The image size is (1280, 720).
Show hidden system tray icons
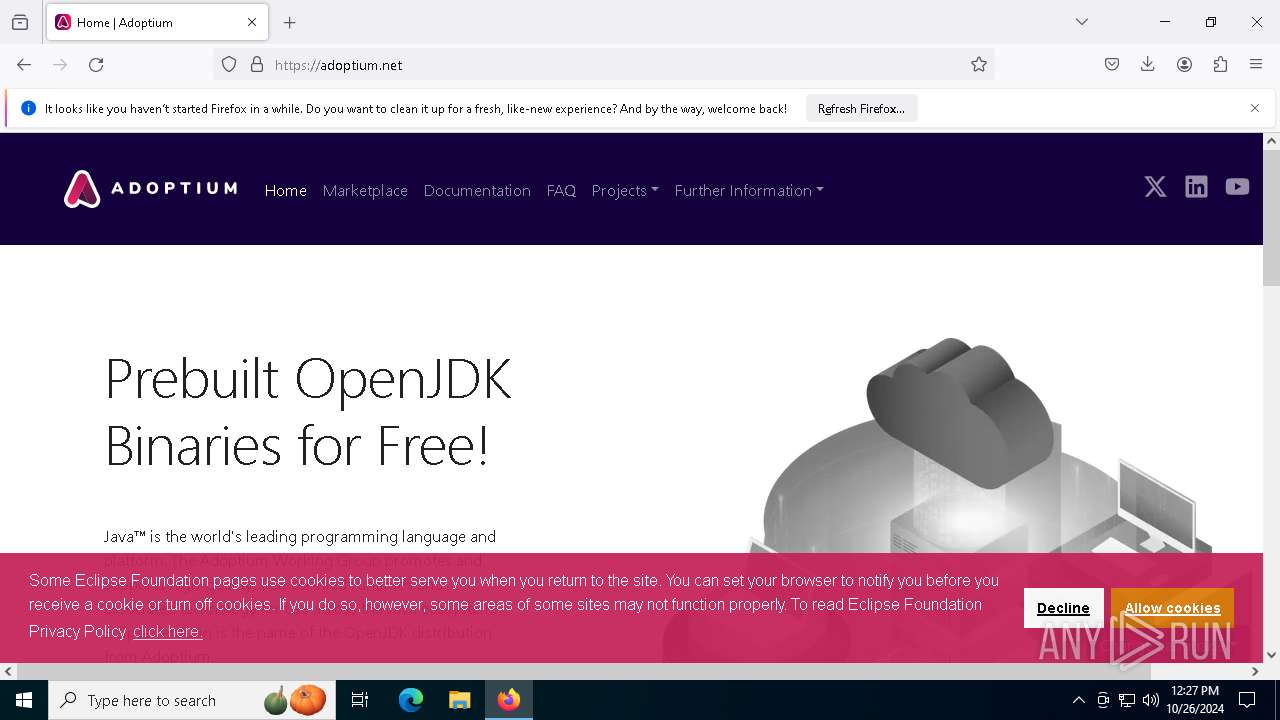point(1078,700)
